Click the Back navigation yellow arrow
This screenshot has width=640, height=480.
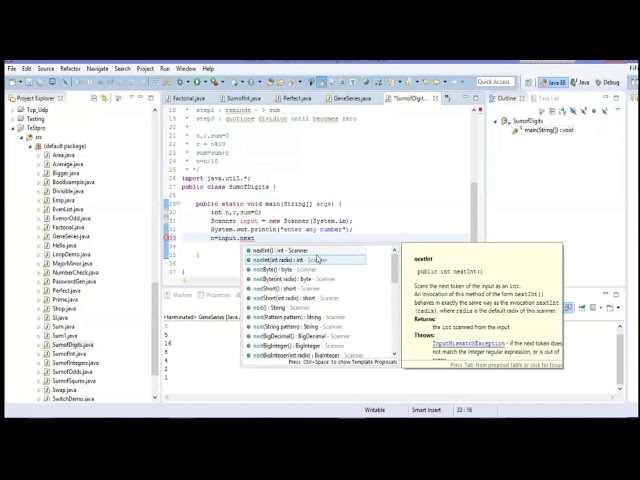(x=436, y=82)
